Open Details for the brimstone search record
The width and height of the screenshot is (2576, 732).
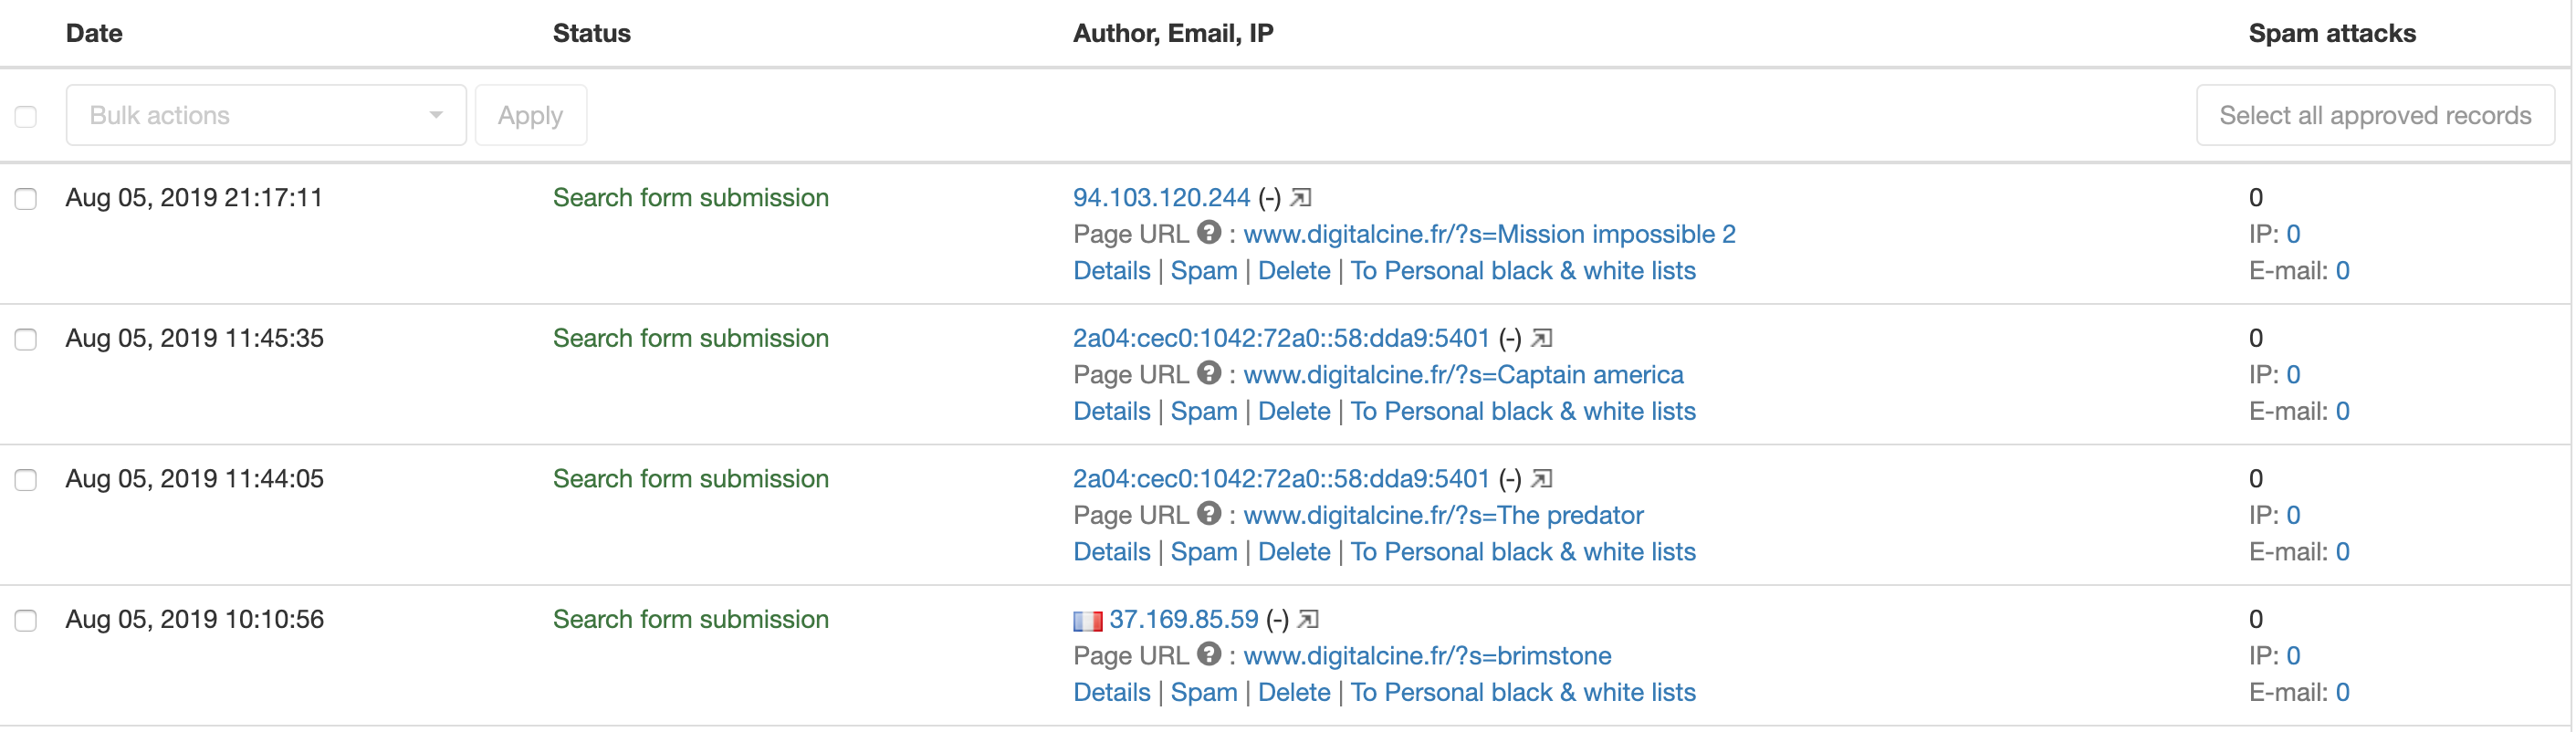point(1111,692)
